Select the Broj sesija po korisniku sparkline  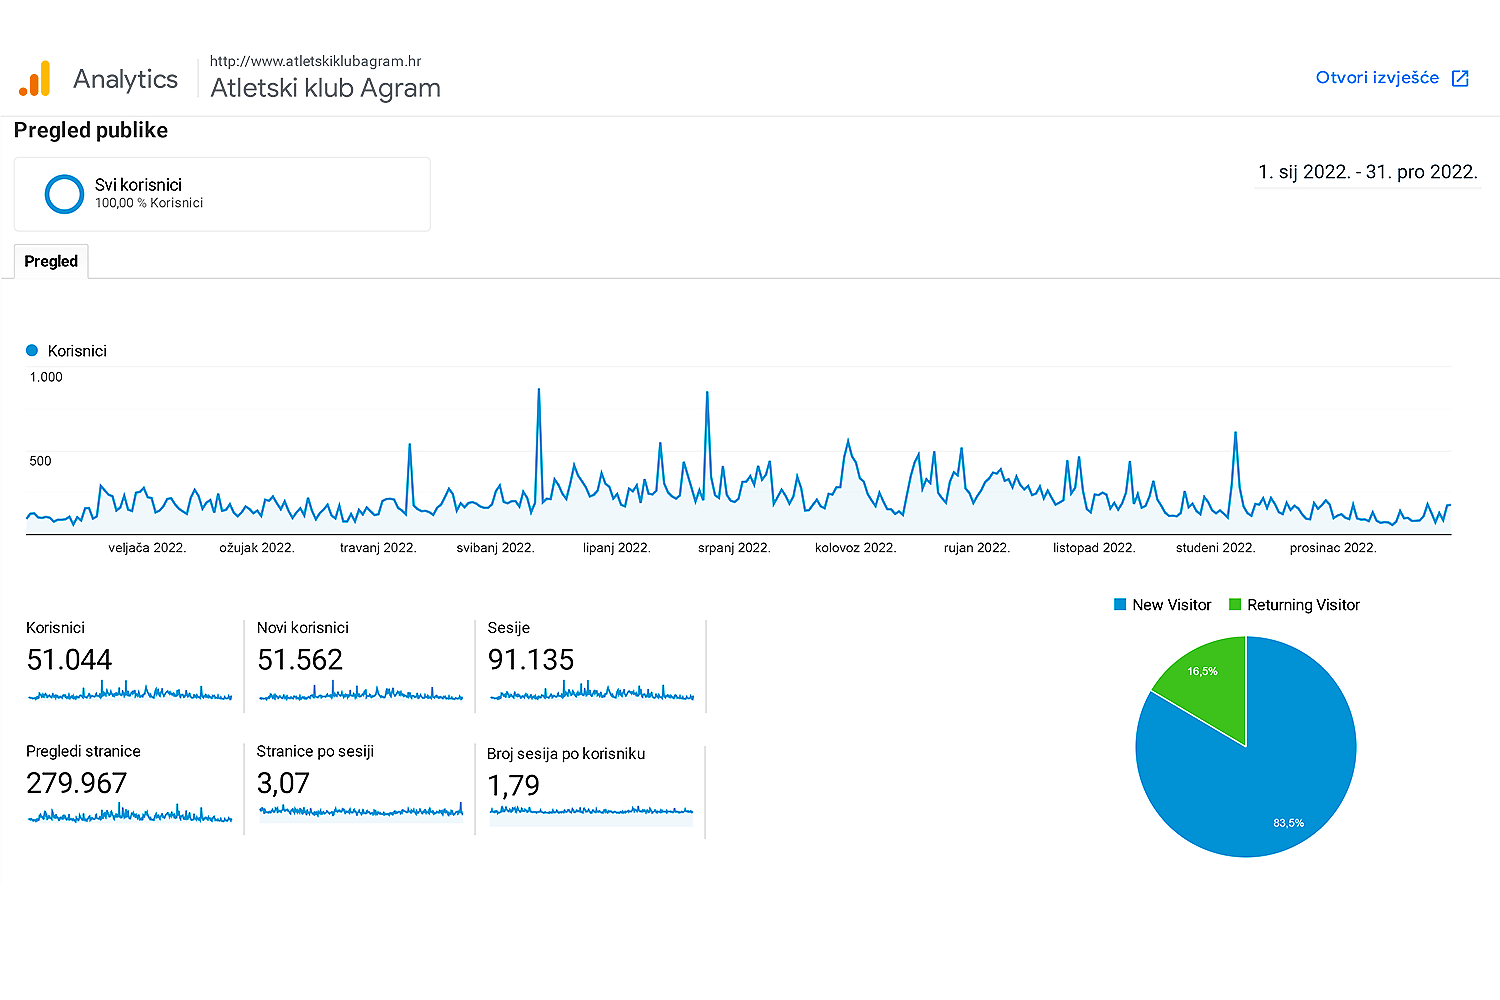click(x=591, y=811)
